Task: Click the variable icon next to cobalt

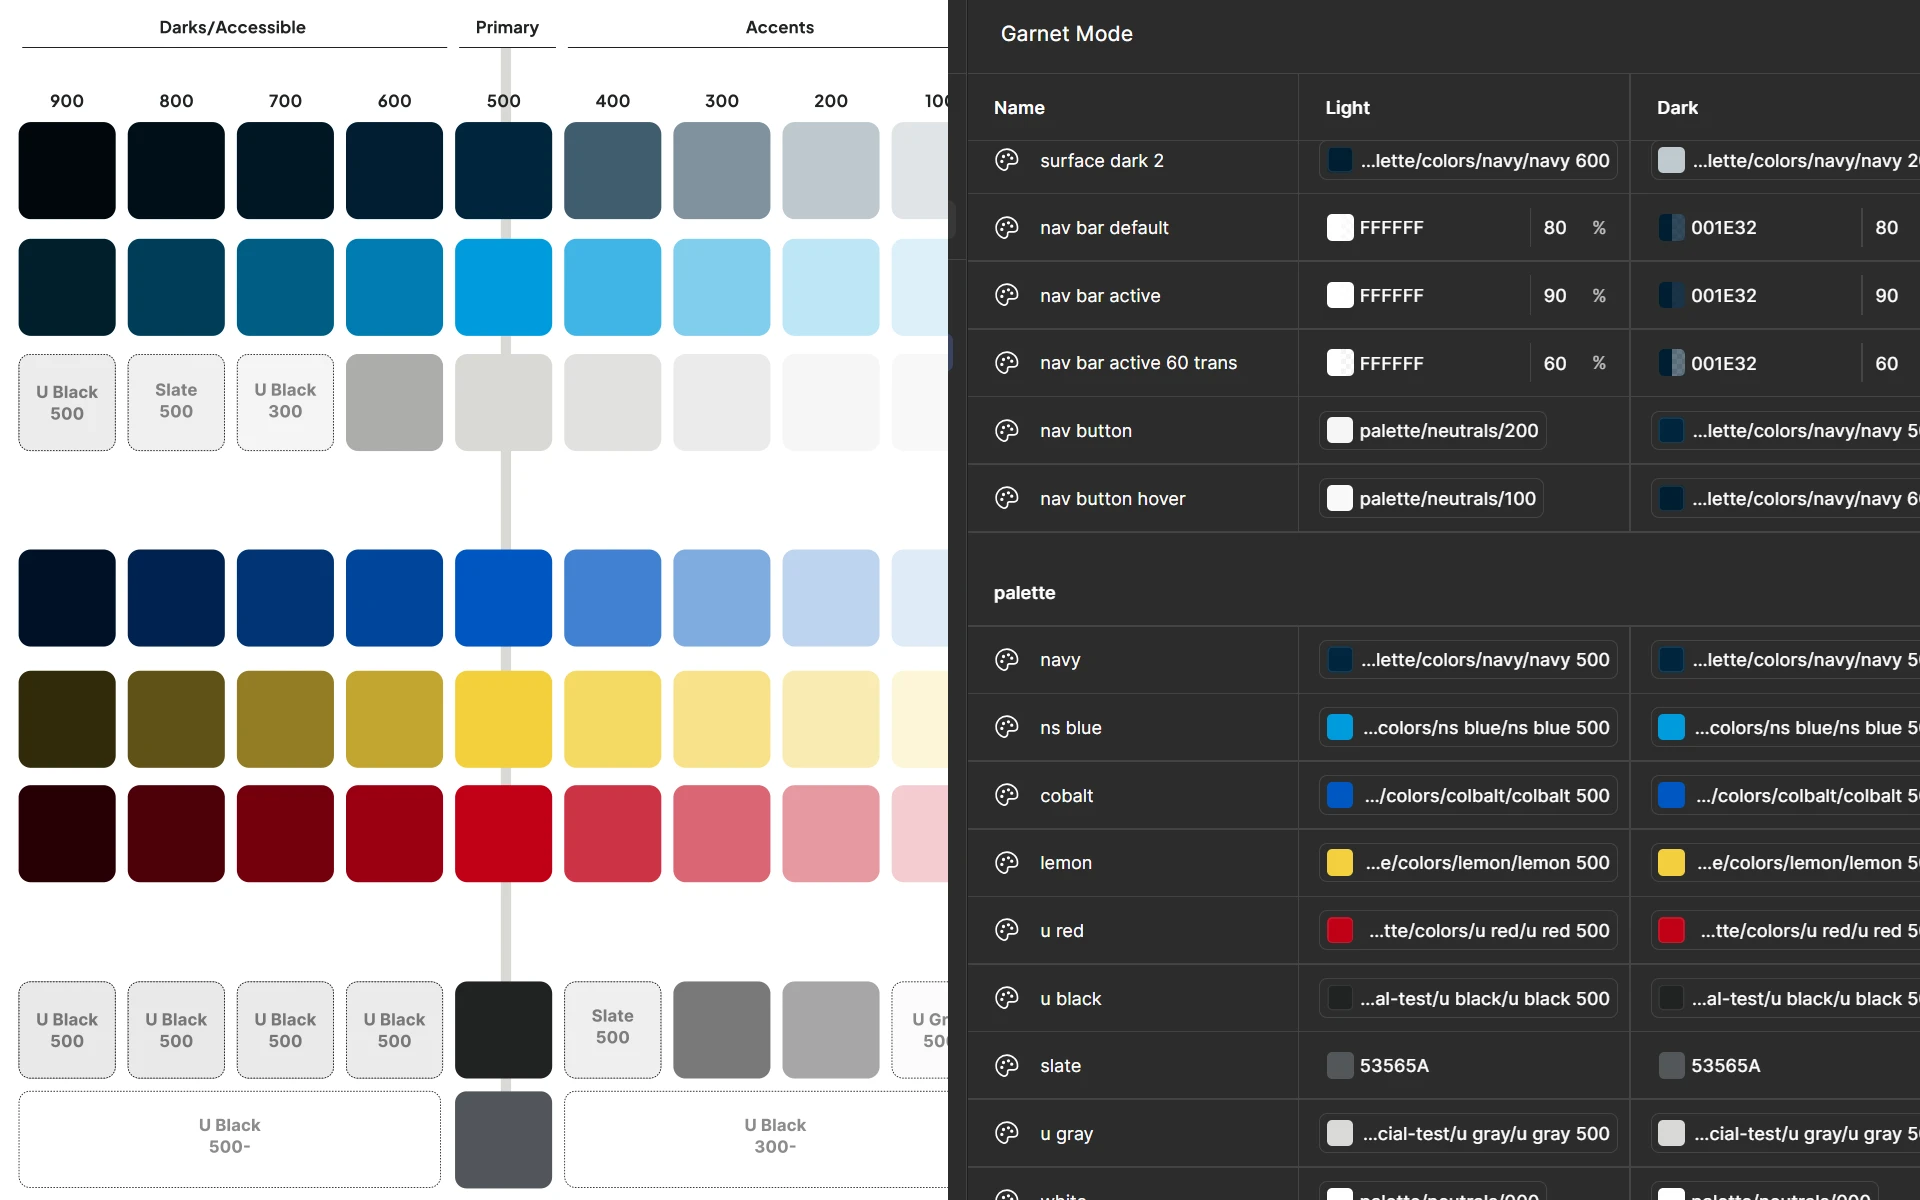Action: pyautogui.click(x=1007, y=795)
